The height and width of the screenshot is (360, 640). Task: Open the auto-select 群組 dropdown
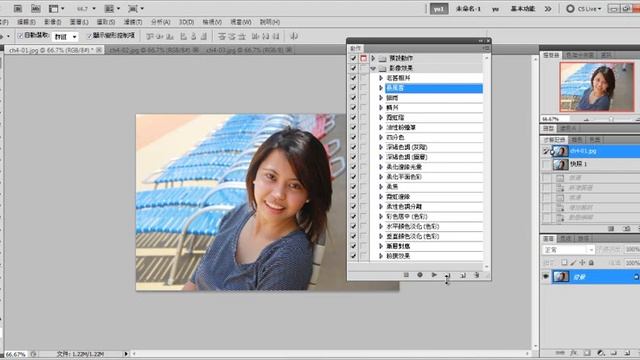[65, 37]
